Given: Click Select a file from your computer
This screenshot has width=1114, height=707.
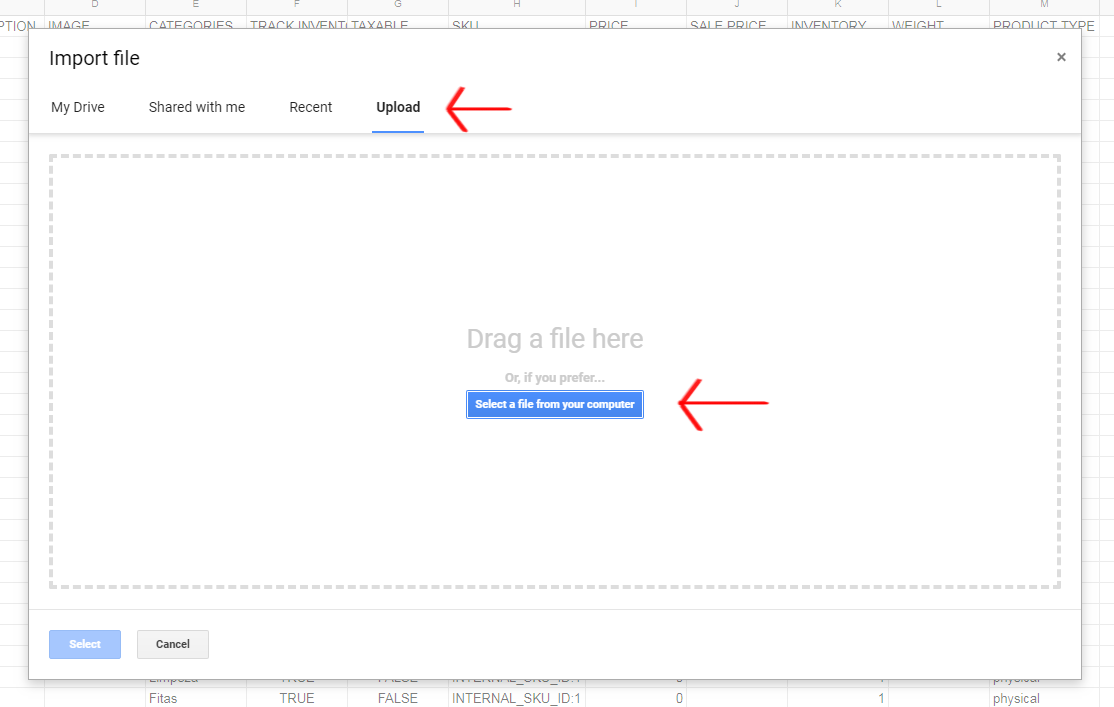Looking at the screenshot, I should [x=555, y=404].
